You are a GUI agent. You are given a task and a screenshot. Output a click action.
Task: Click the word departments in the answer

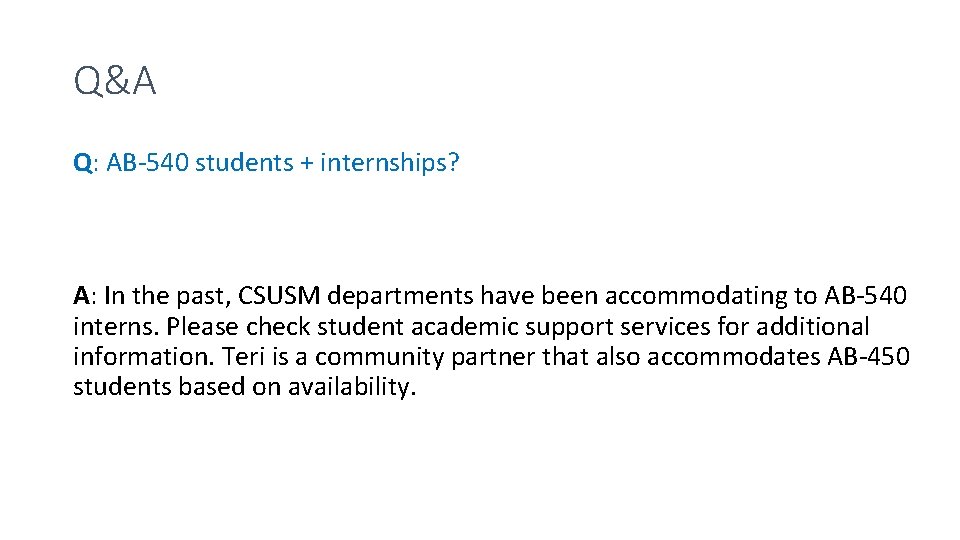click(x=400, y=296)
